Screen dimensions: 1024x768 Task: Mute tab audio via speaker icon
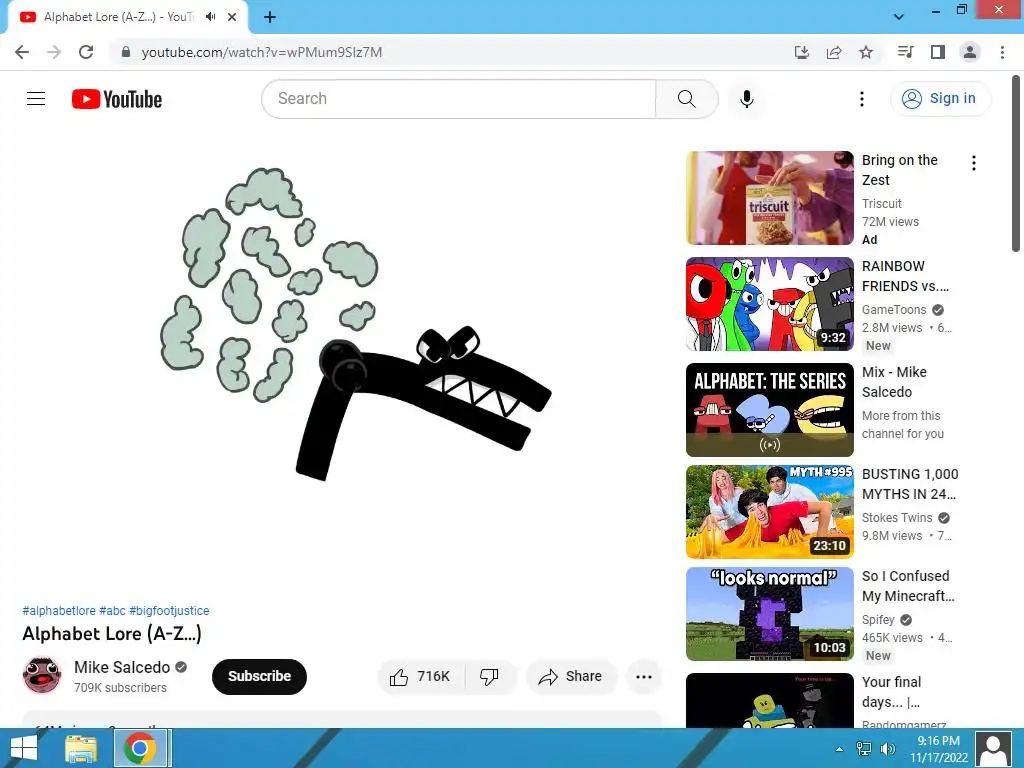point(210,17)
